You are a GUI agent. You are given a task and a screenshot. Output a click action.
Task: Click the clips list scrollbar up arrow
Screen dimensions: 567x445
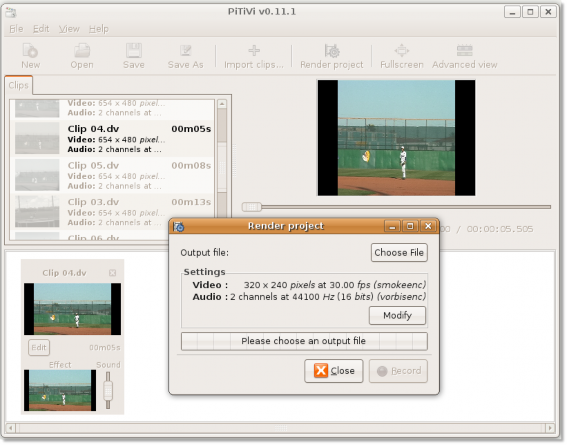click(222, 104)
